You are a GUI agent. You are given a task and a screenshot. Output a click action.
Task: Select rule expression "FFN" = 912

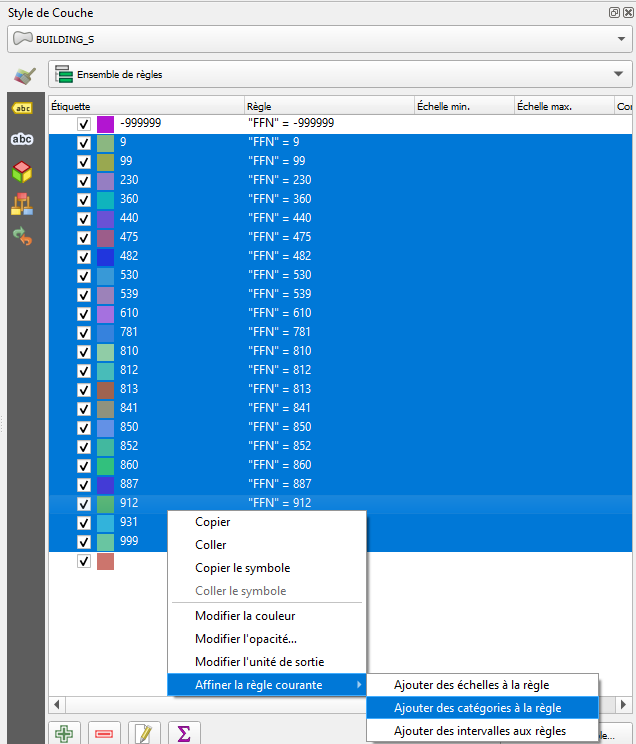pyautogui.click(x=280, y=502)
